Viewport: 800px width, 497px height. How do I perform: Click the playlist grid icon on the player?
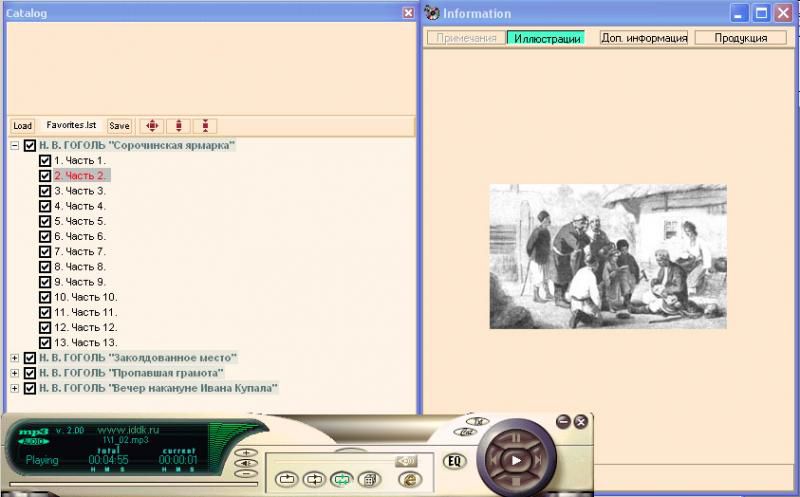point(367,480)
